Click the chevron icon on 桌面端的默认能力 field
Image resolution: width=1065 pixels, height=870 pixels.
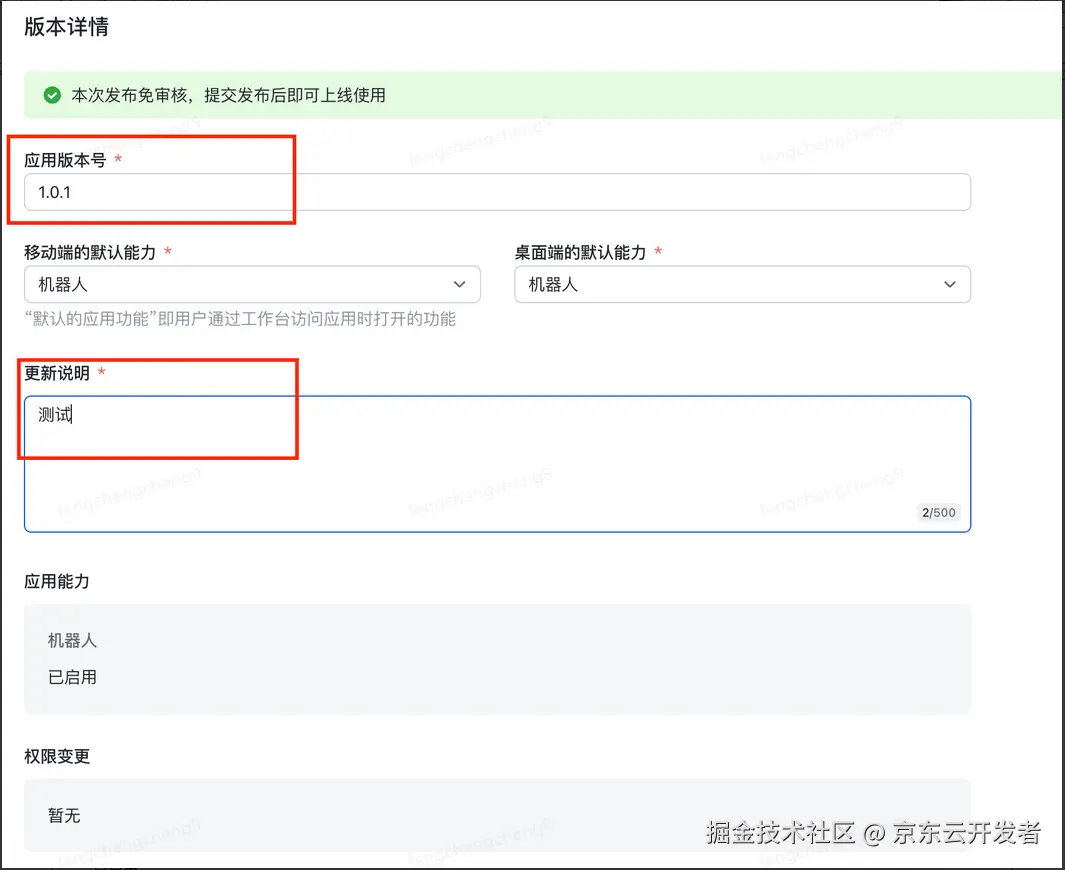tap(950, 284)
